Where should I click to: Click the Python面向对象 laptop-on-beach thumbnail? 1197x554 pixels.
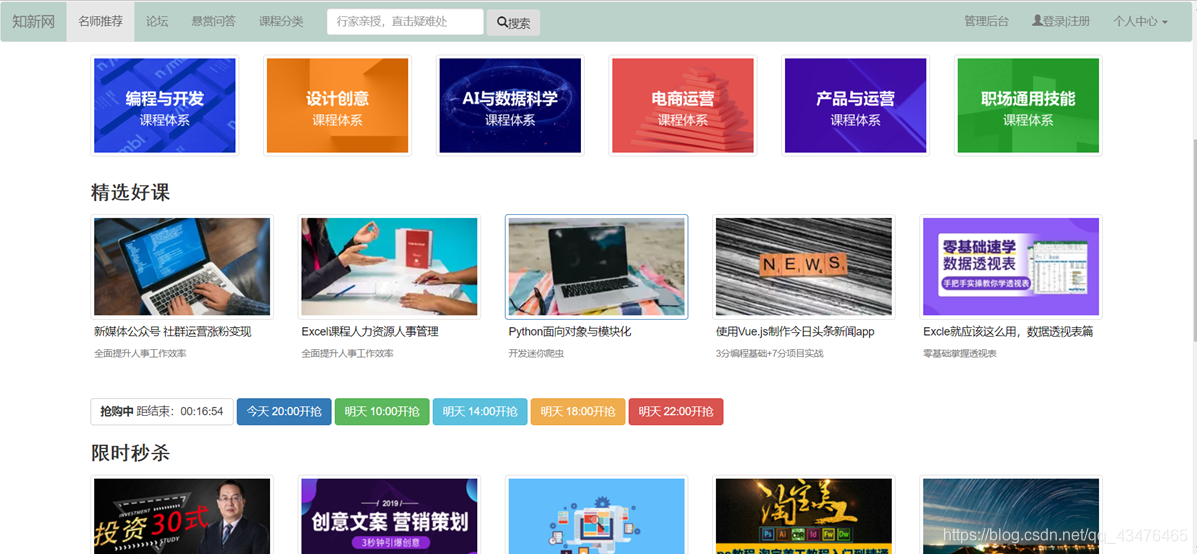point(597,267)
